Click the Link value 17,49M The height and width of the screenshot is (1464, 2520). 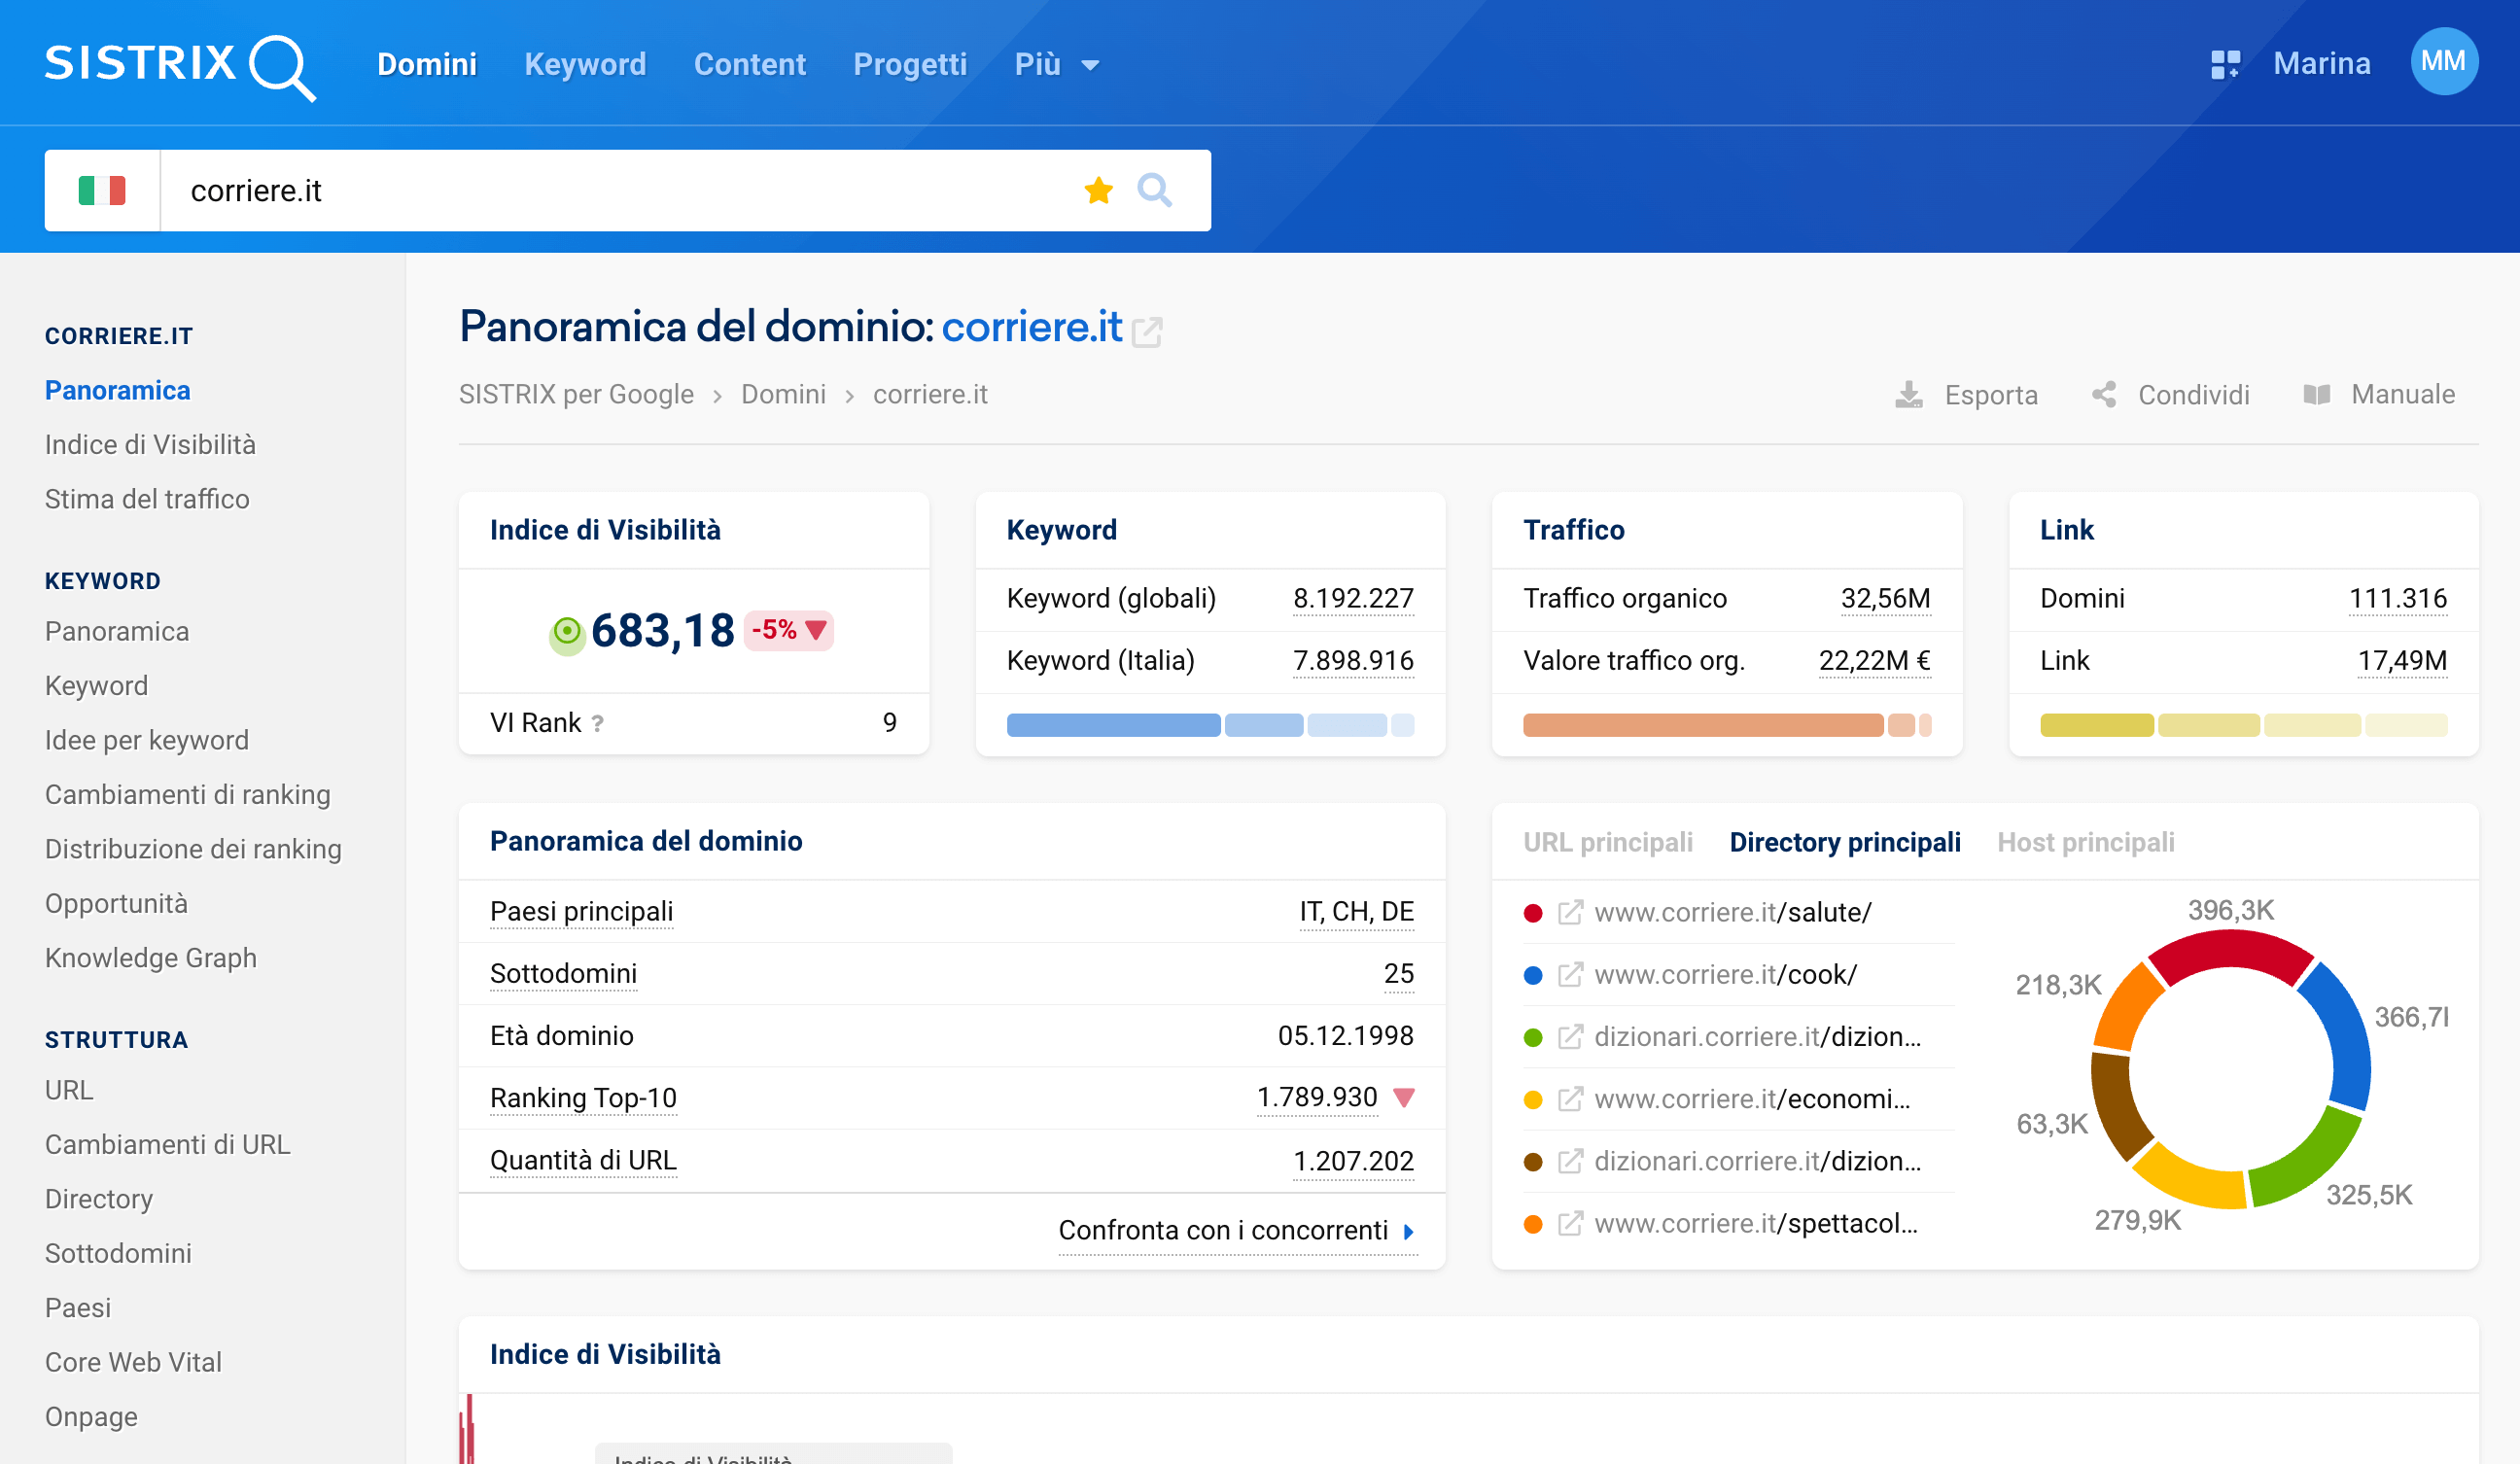tap(2402, 660)
